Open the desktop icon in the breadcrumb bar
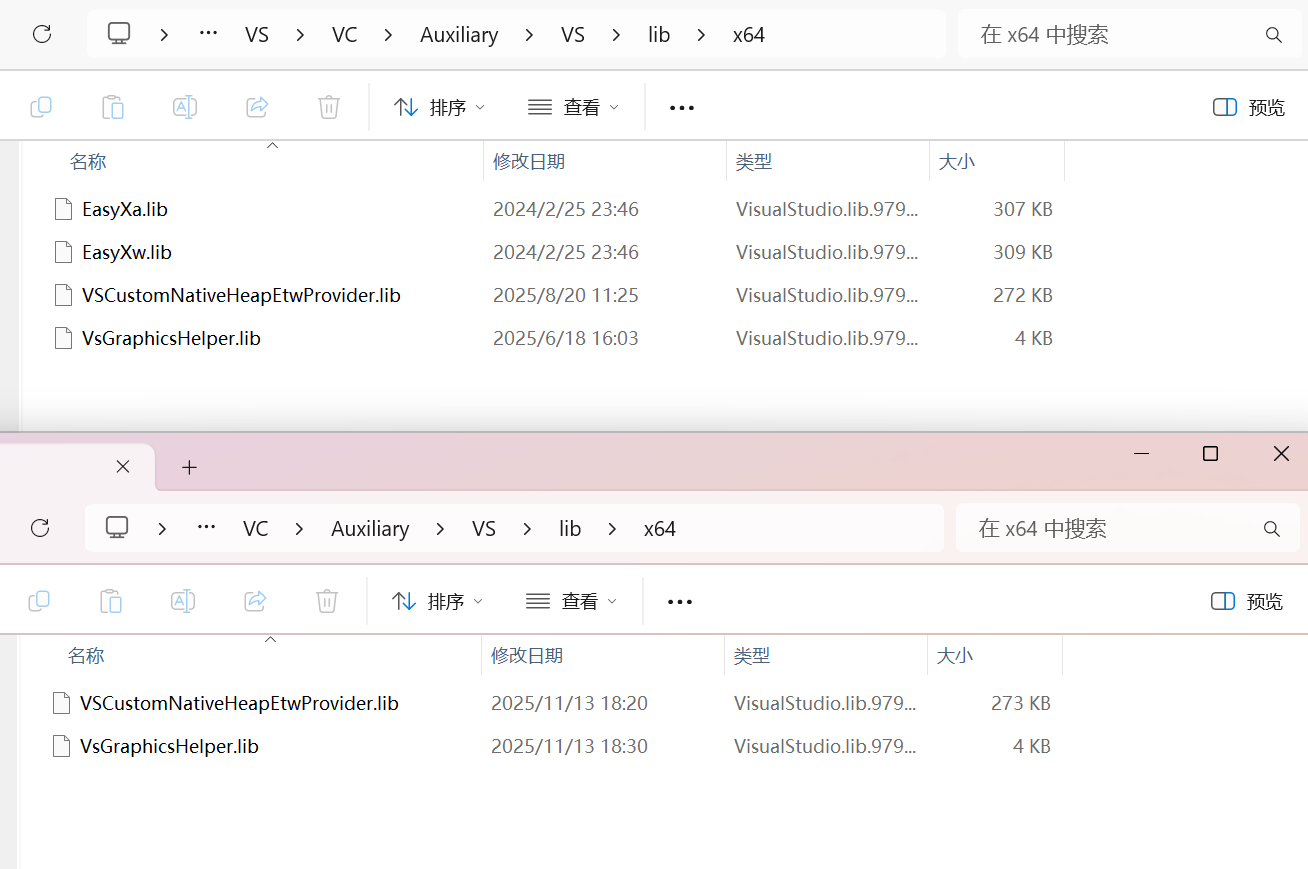The width and height of the screenshot is (1308, 869). [x=118, y=34]
